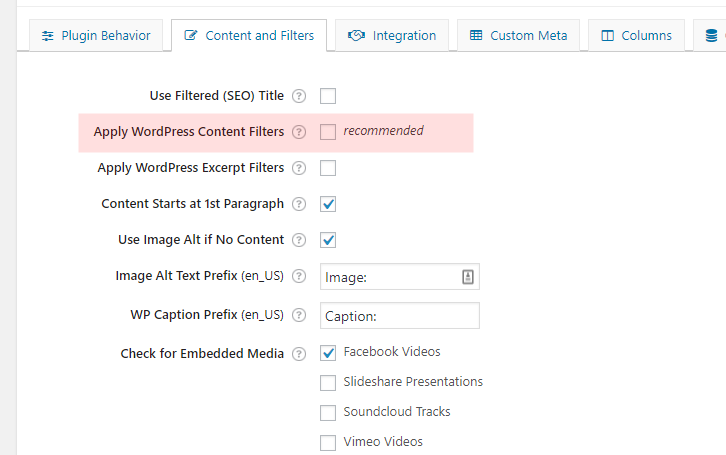Click the WP Caption Prefix text field
Image resolution: width=726 pixels, height=455 pixels.
tap(400, 316)
